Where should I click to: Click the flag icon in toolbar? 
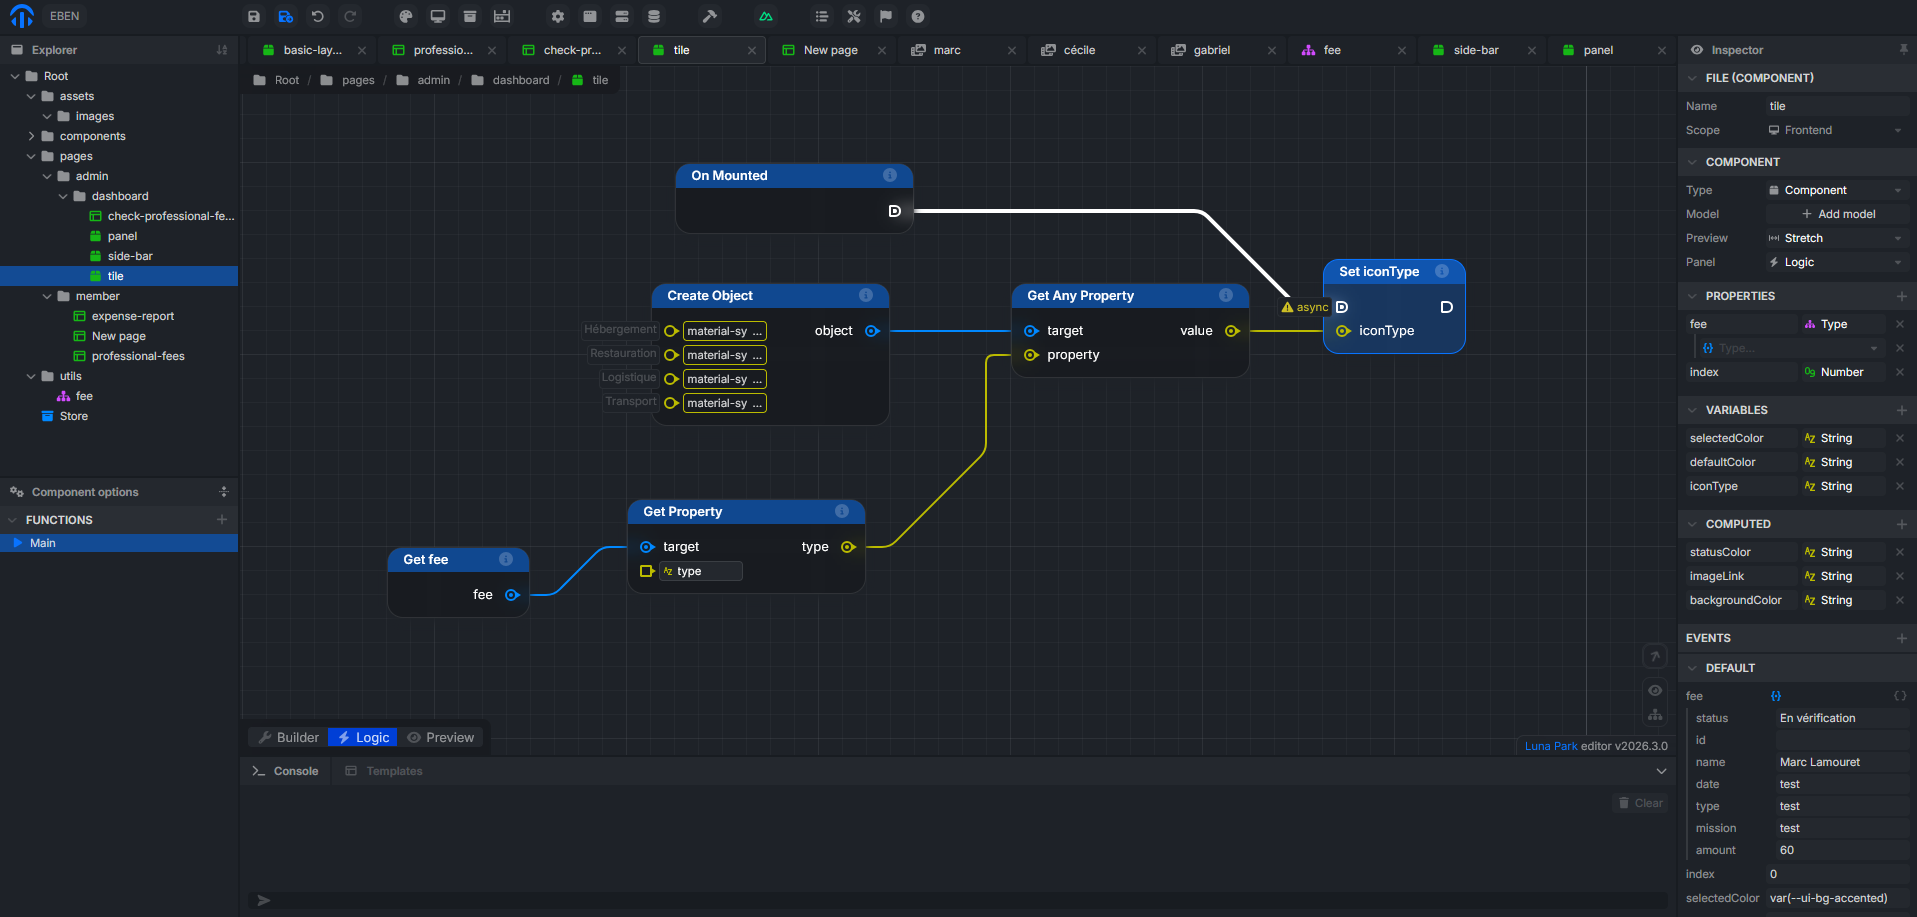pos(886,16)
